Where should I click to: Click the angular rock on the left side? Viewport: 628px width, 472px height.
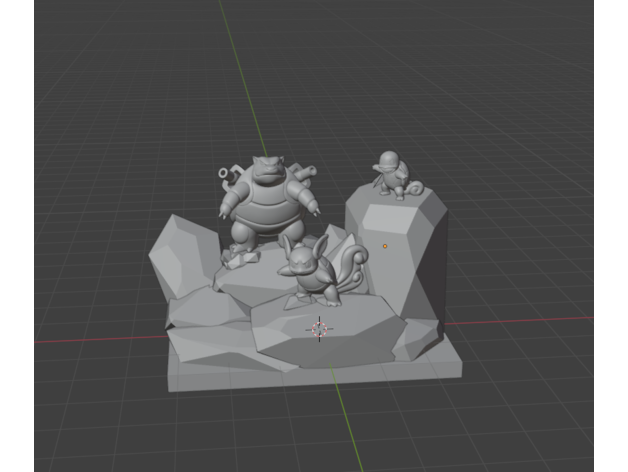tap(180, 255)
